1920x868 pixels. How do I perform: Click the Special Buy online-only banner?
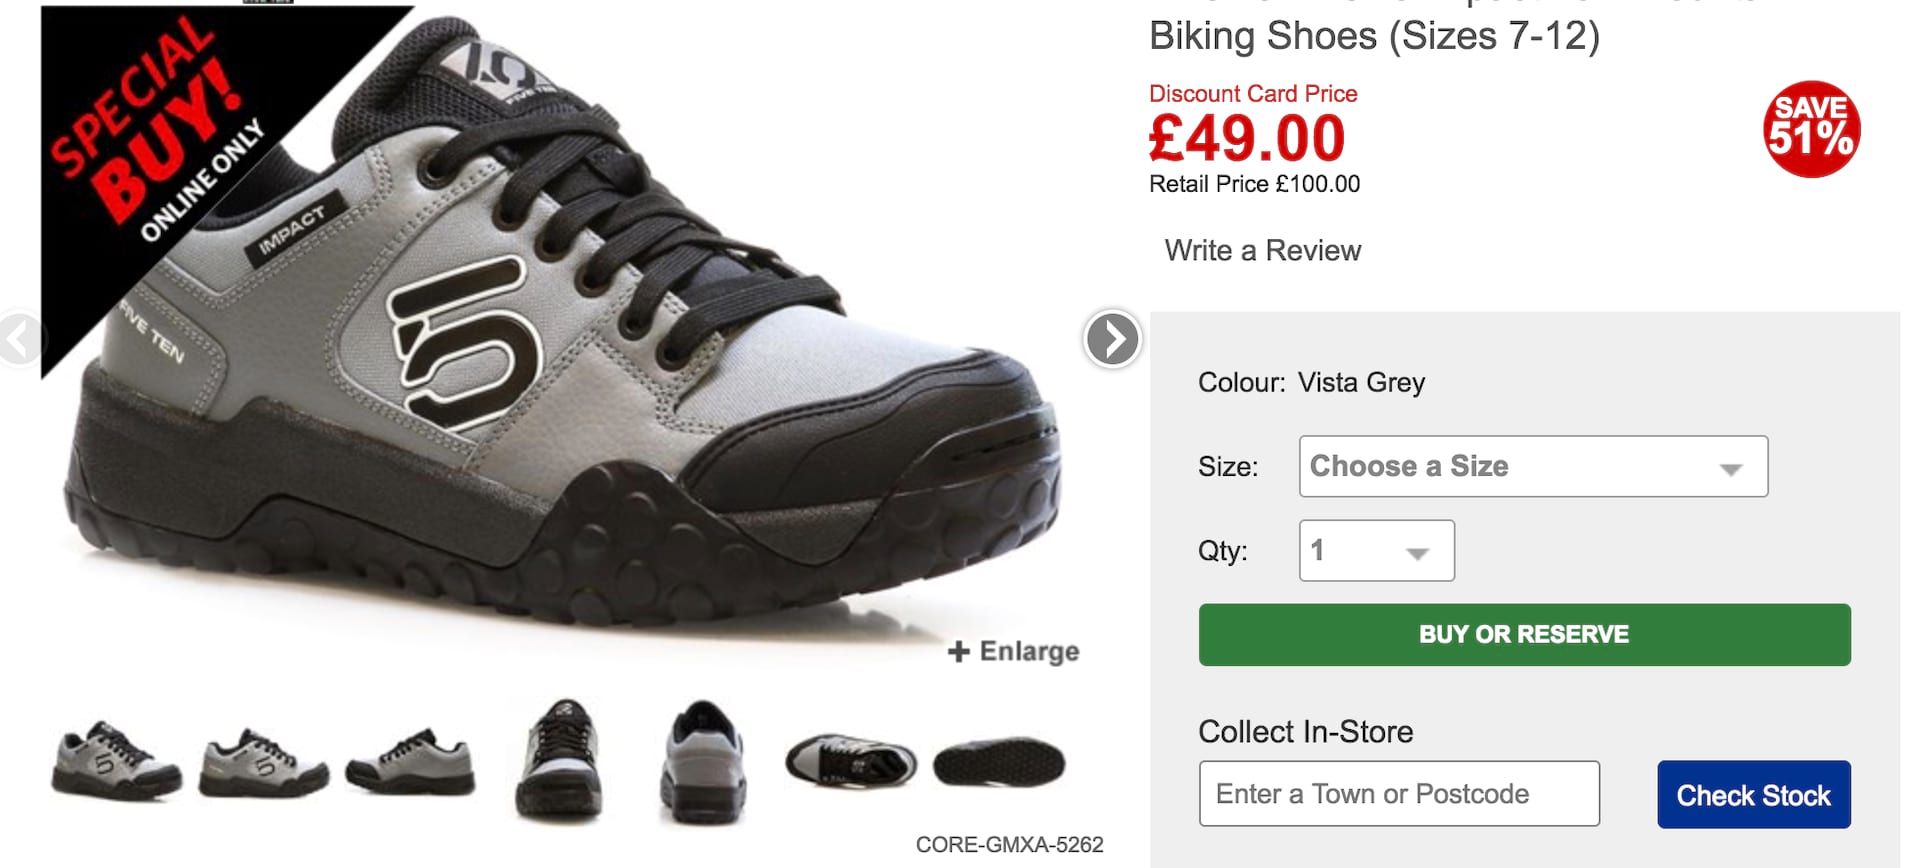click(x=160, y=140)
